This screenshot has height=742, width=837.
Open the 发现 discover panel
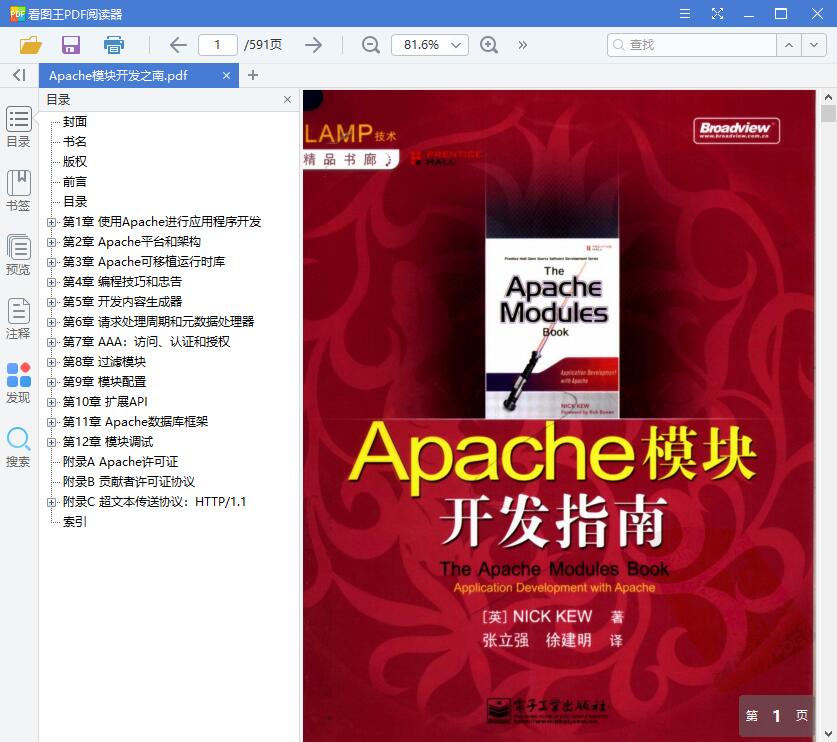[x=19, y=383]
